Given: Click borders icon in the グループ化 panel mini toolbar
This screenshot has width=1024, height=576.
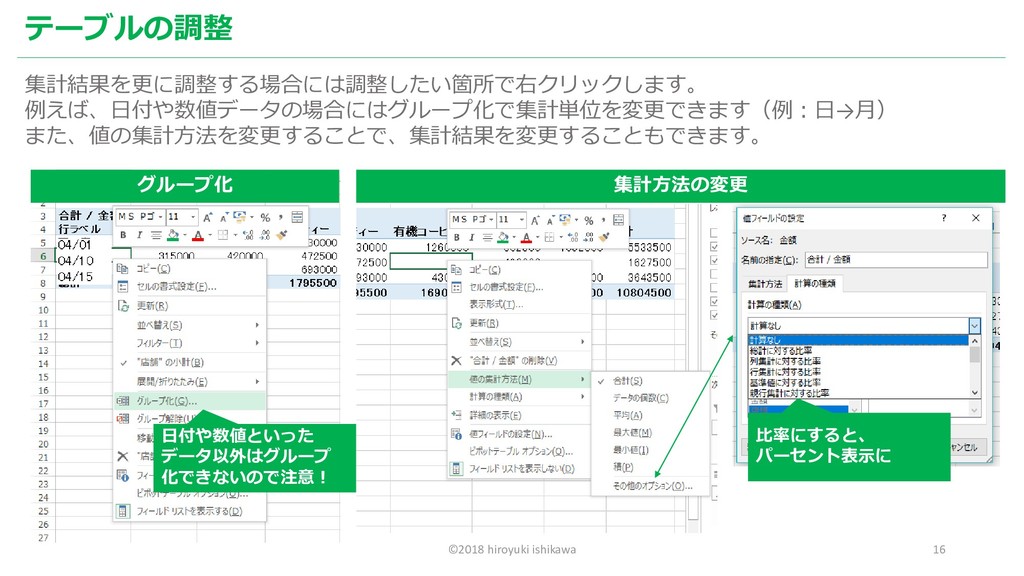Looking at the screenshot, I should click(223, 235).
